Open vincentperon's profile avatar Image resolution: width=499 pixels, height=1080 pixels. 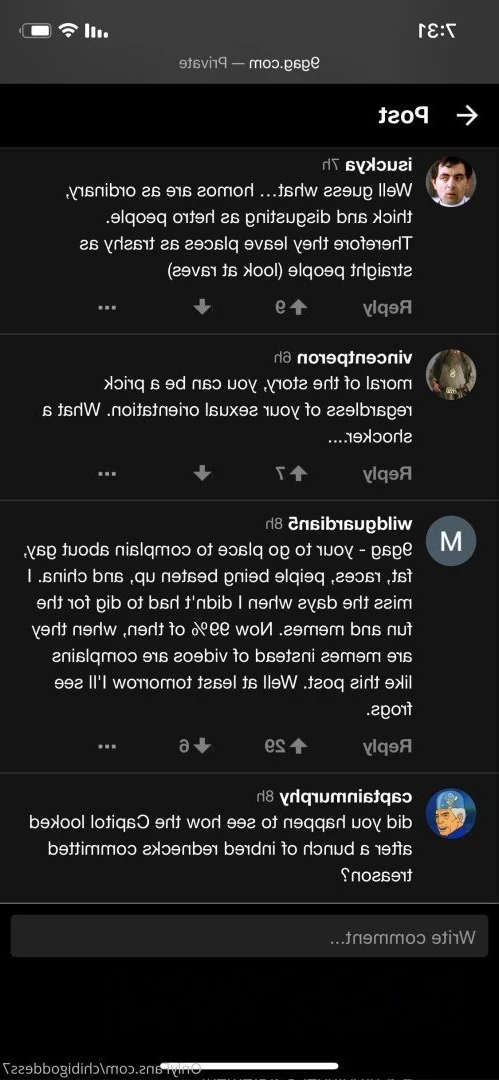pyautogui.click(x=451, y=375)
